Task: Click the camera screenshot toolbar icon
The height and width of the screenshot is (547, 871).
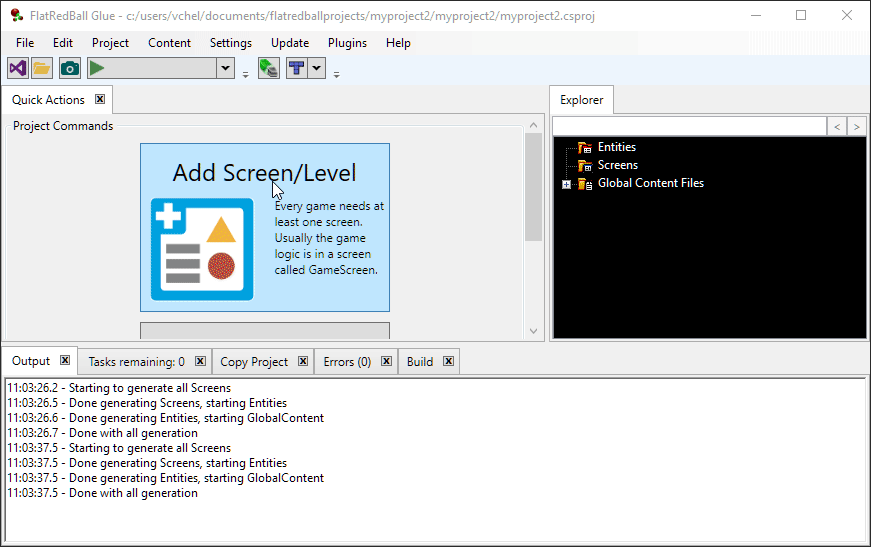Action: (x=69, y=68)
